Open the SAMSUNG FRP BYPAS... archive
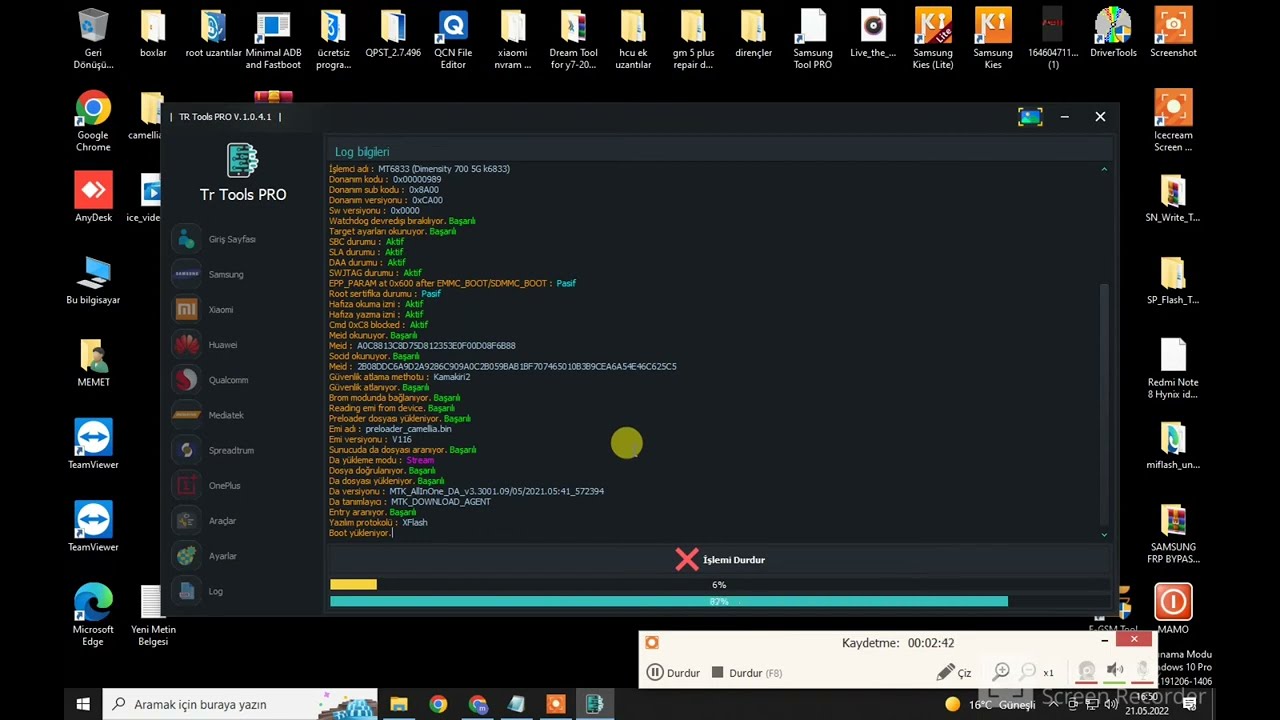Viewport: 1280px width, 720px height. pos(1173,534)
